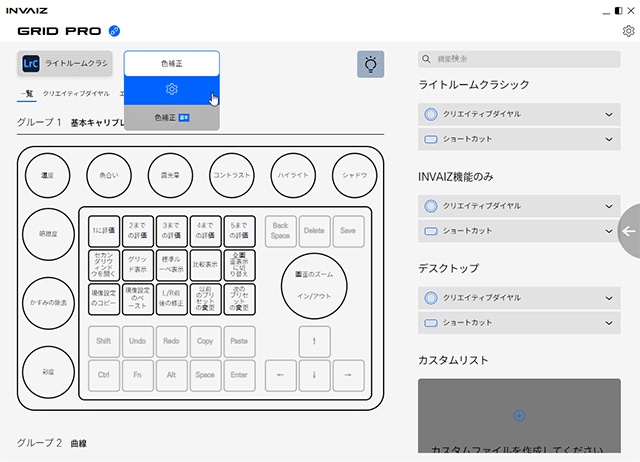
Task: Click the plus icon in the custom list area
Action: point(517,415)
